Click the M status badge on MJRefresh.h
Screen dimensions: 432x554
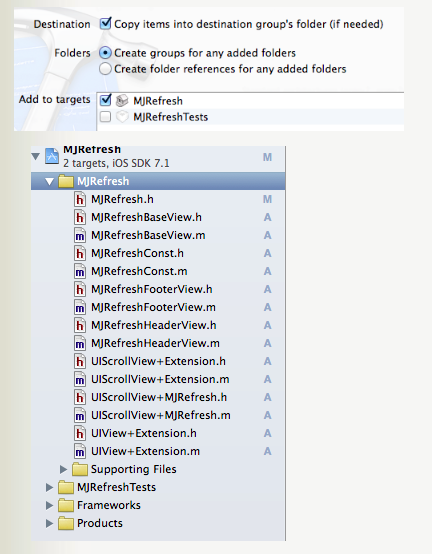pos(267,200)
